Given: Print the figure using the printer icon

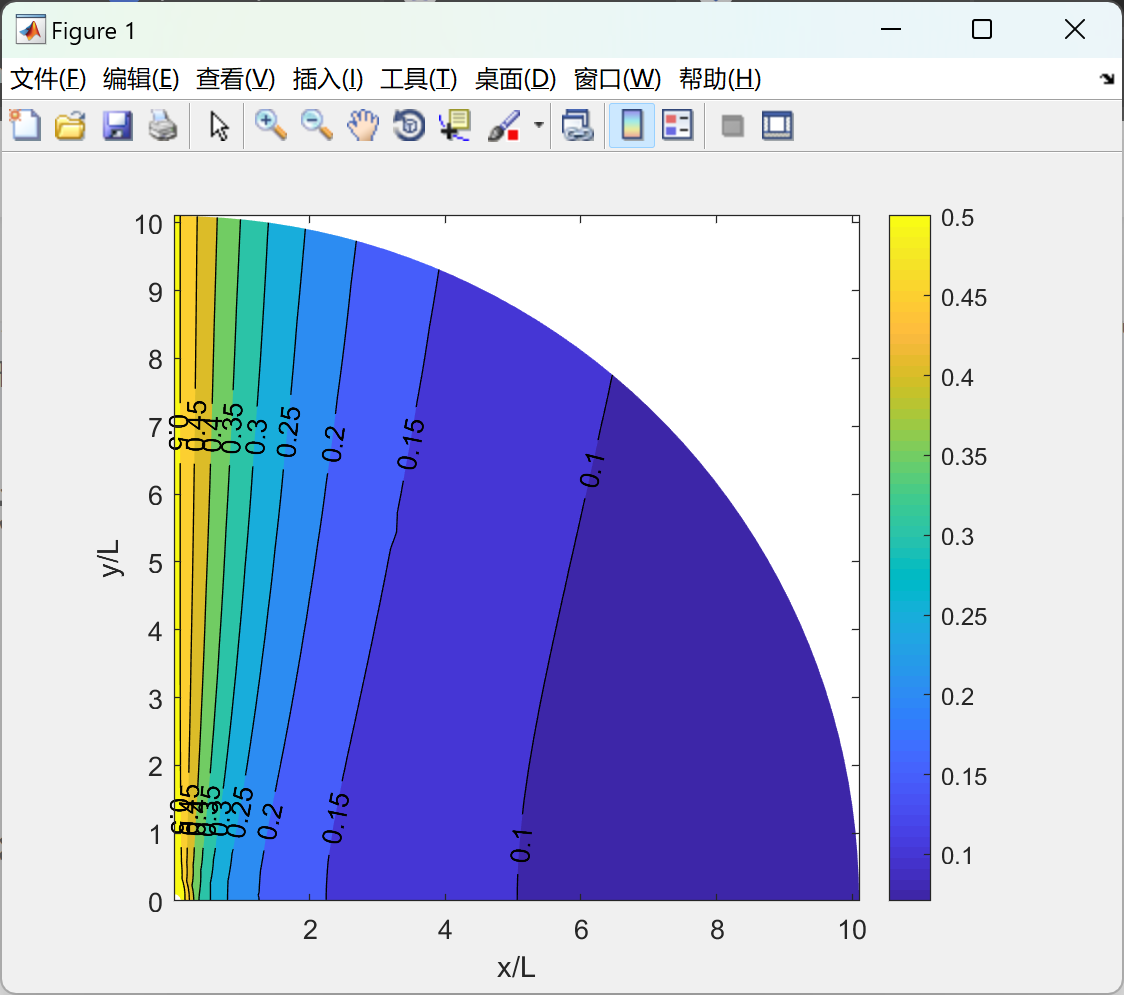Looking at the screenshot, I should pos(163,125).
